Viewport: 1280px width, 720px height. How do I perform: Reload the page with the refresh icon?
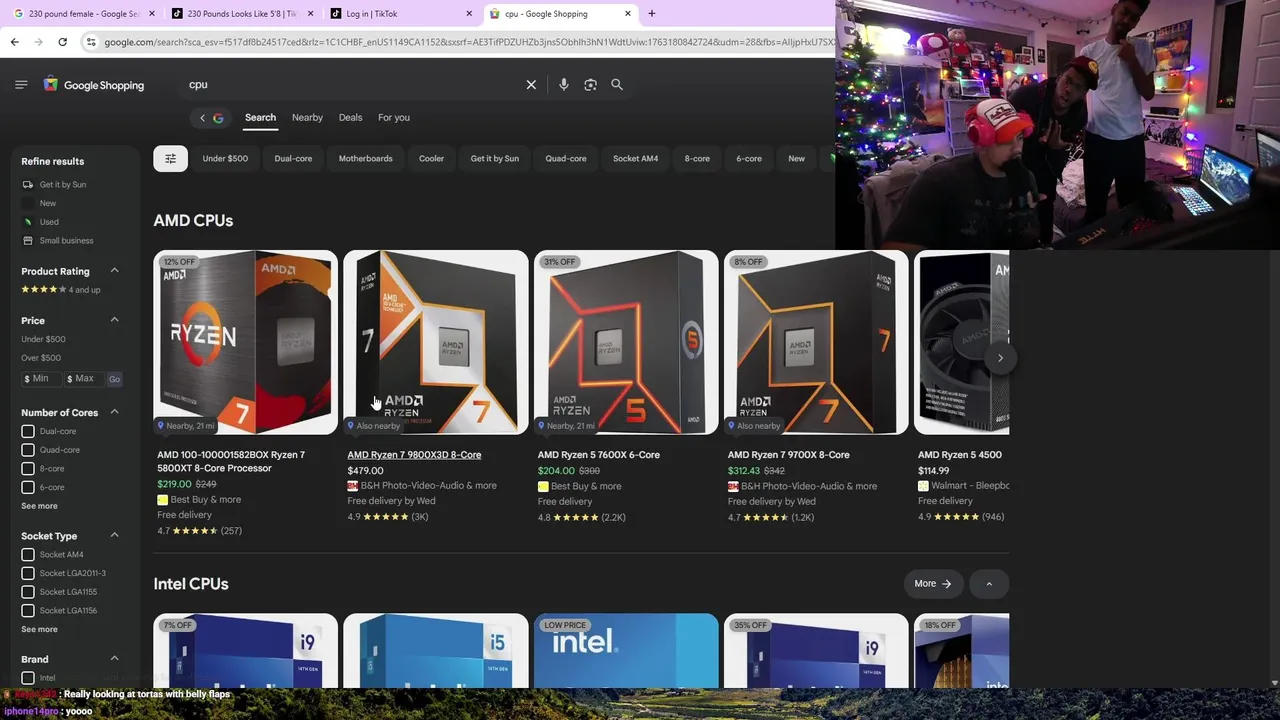[62, 42]
